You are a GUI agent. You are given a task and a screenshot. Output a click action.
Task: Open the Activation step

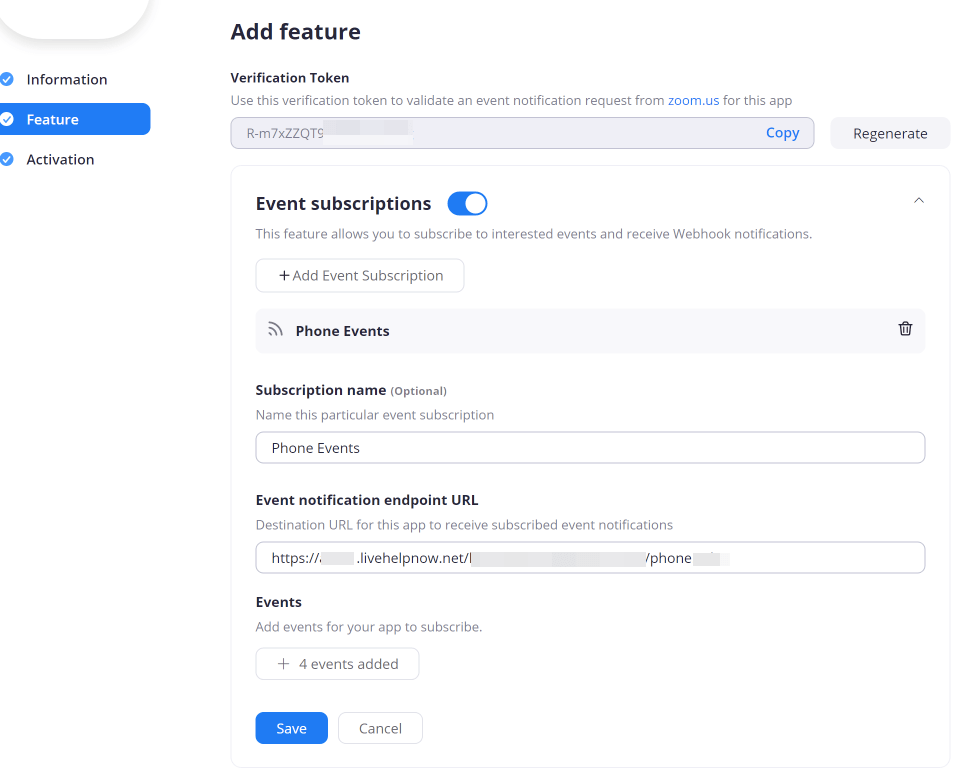pos(61,159)
